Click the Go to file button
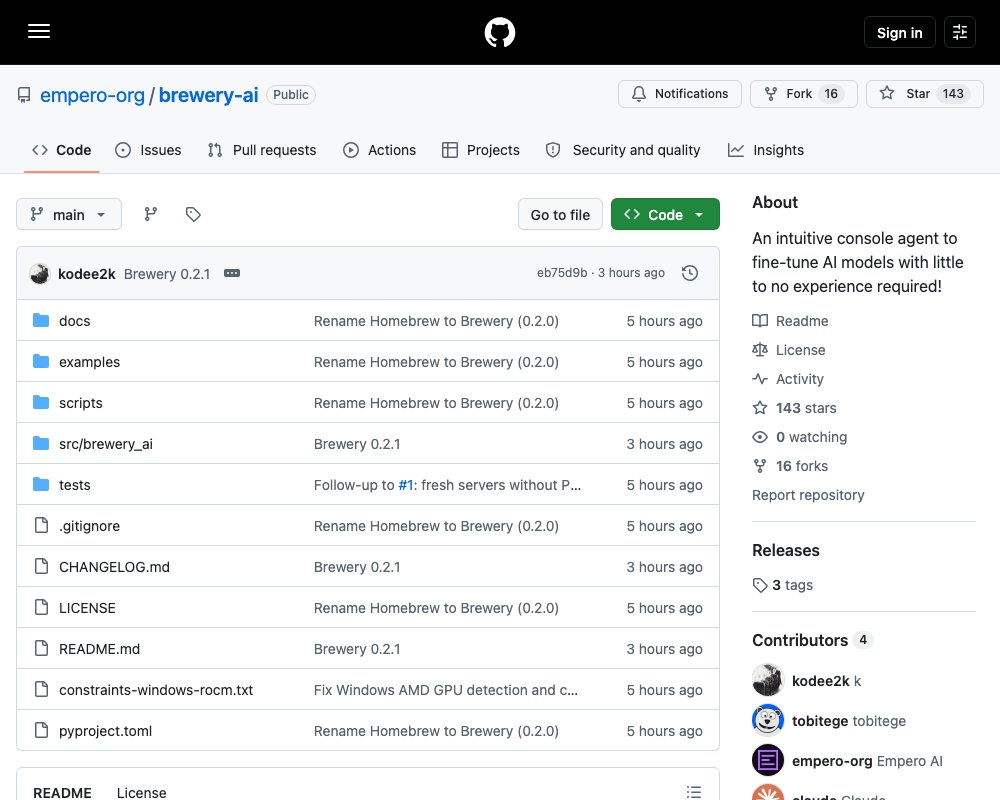The width and height of the screenshot is (1000, 800). (560, 214)
